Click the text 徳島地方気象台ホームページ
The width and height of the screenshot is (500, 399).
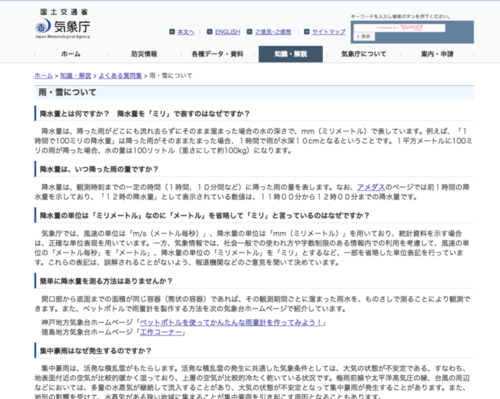(x=87, y=332)
